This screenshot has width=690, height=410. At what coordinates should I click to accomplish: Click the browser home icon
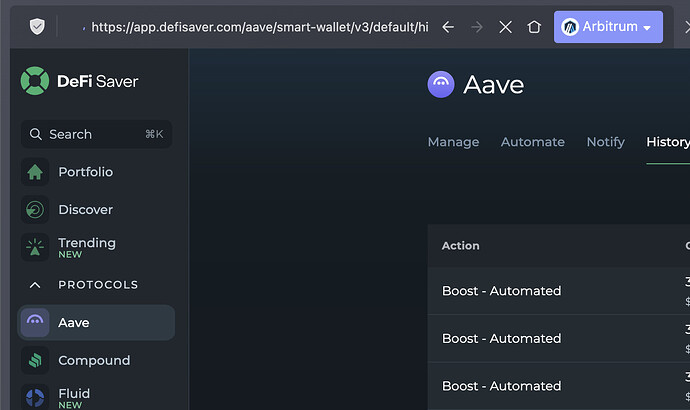[x=534, y=27]
